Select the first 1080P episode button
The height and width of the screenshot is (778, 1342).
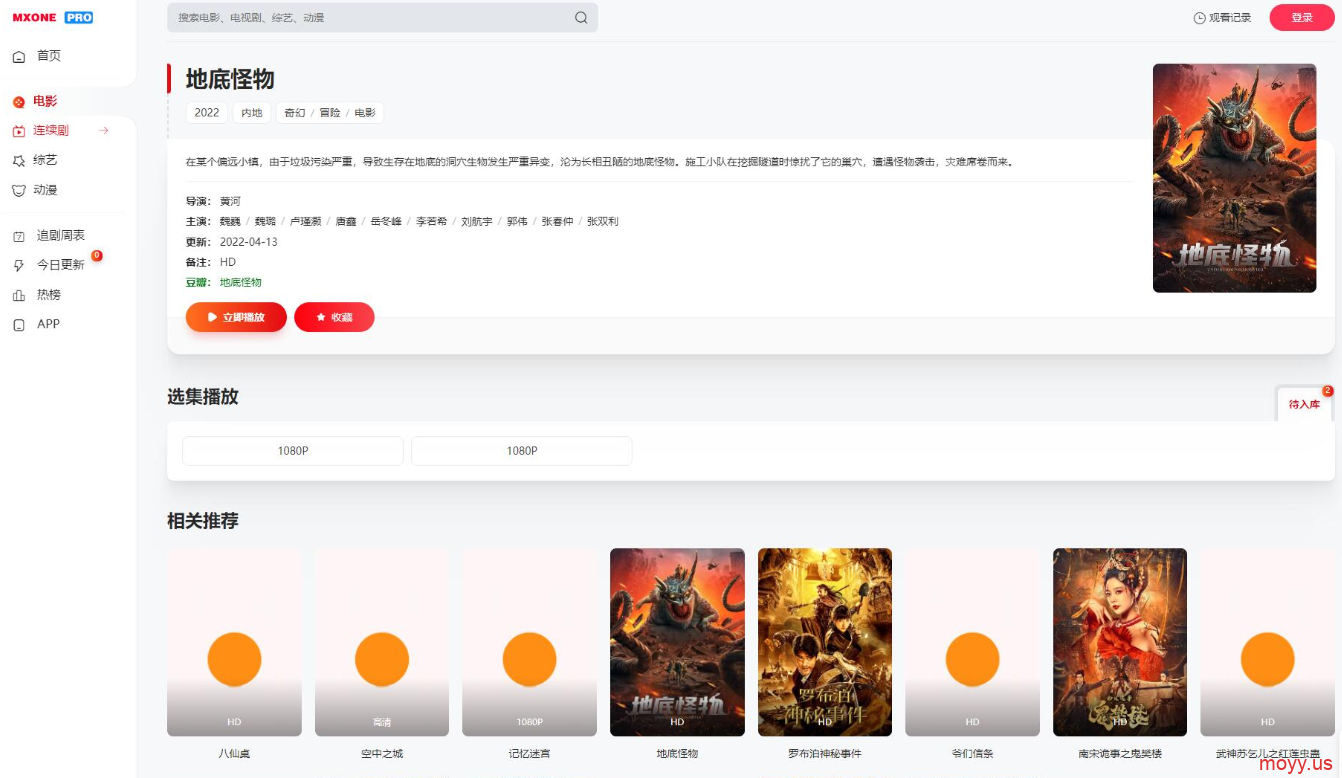pyautogui.click(x=293, y=451)
